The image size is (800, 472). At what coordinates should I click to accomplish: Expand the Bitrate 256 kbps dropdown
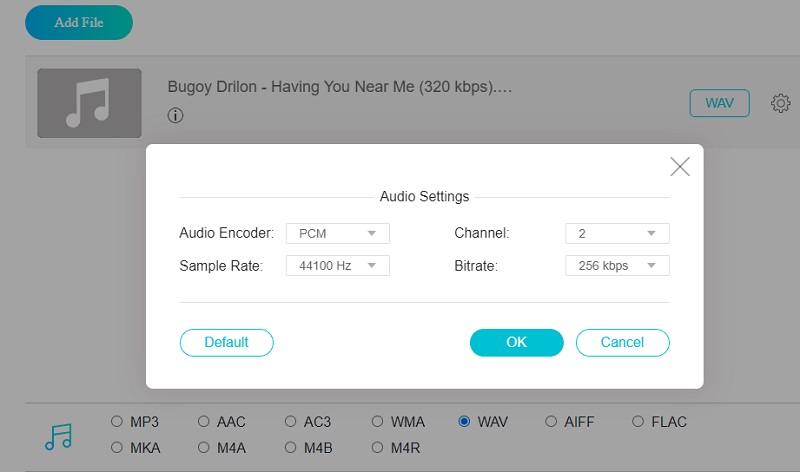tap(616, 266)
